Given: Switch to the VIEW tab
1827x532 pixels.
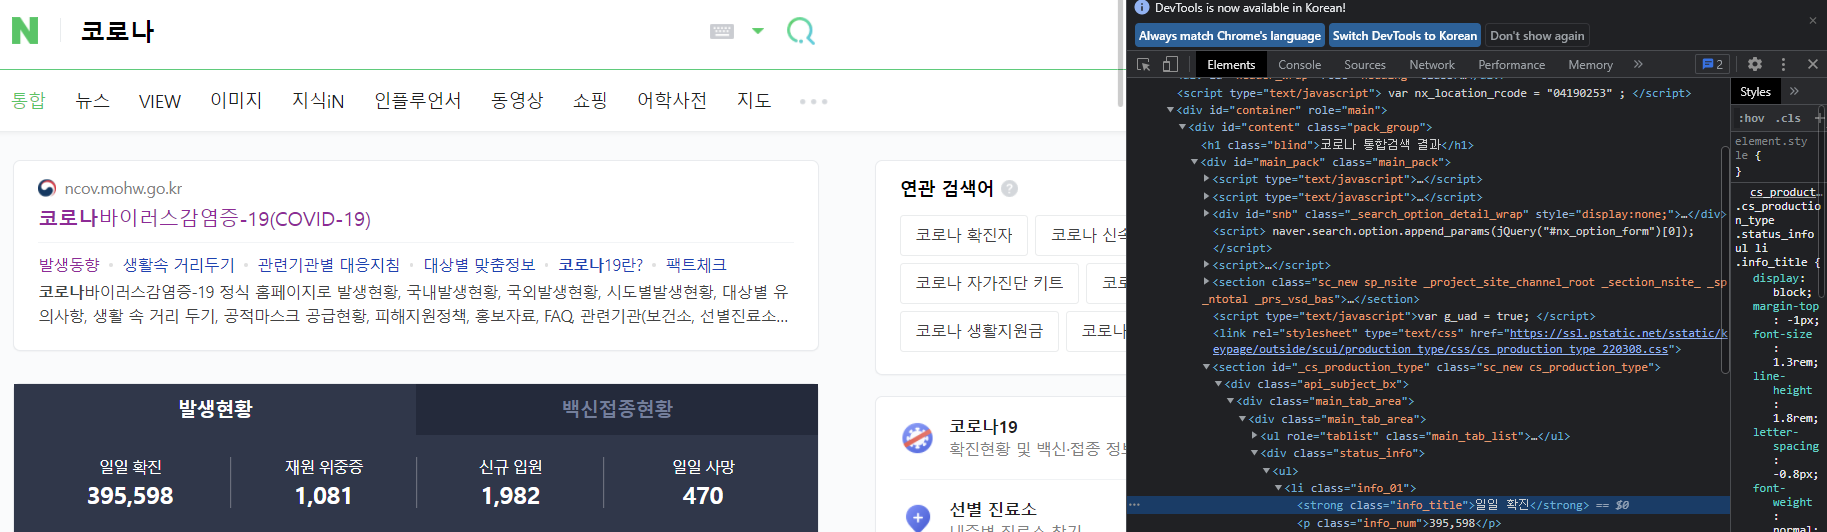Looking at the screenshot, I should click(160, 101).
